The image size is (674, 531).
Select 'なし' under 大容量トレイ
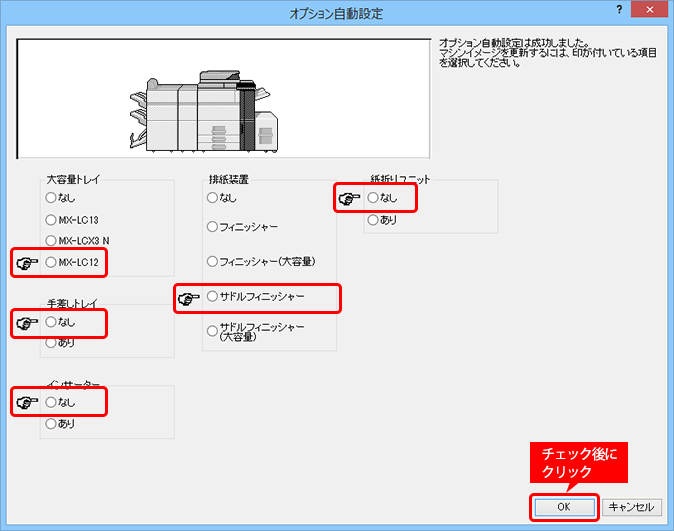click(51, 199)
